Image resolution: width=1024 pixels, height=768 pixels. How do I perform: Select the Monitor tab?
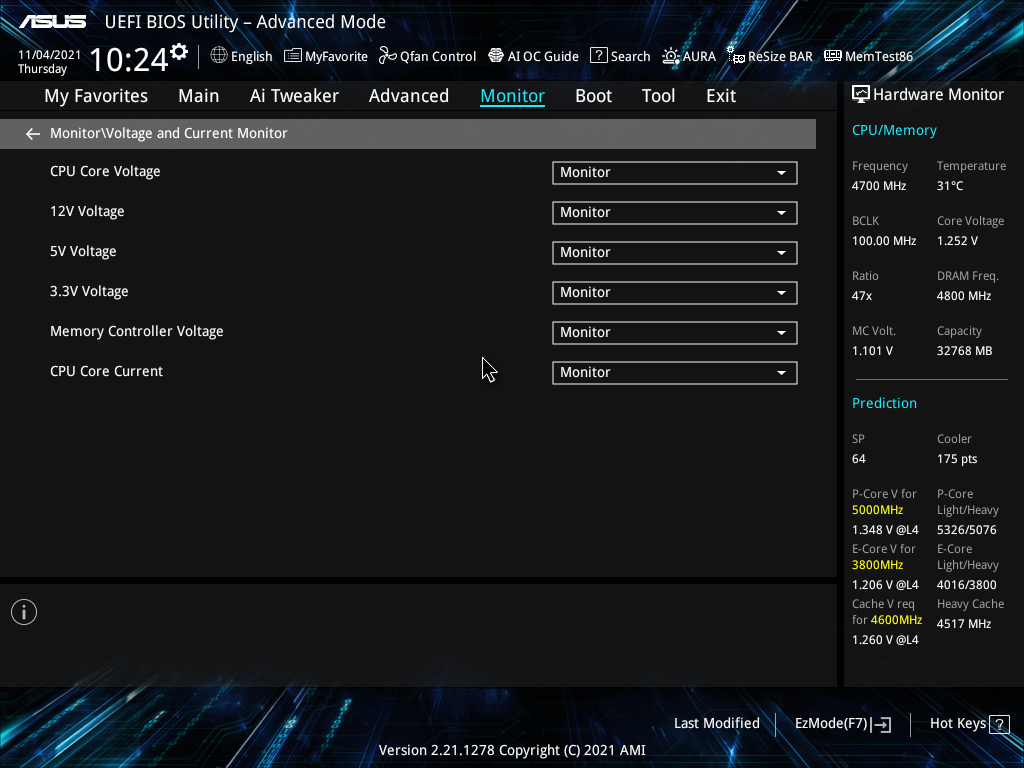coord(513,96)
